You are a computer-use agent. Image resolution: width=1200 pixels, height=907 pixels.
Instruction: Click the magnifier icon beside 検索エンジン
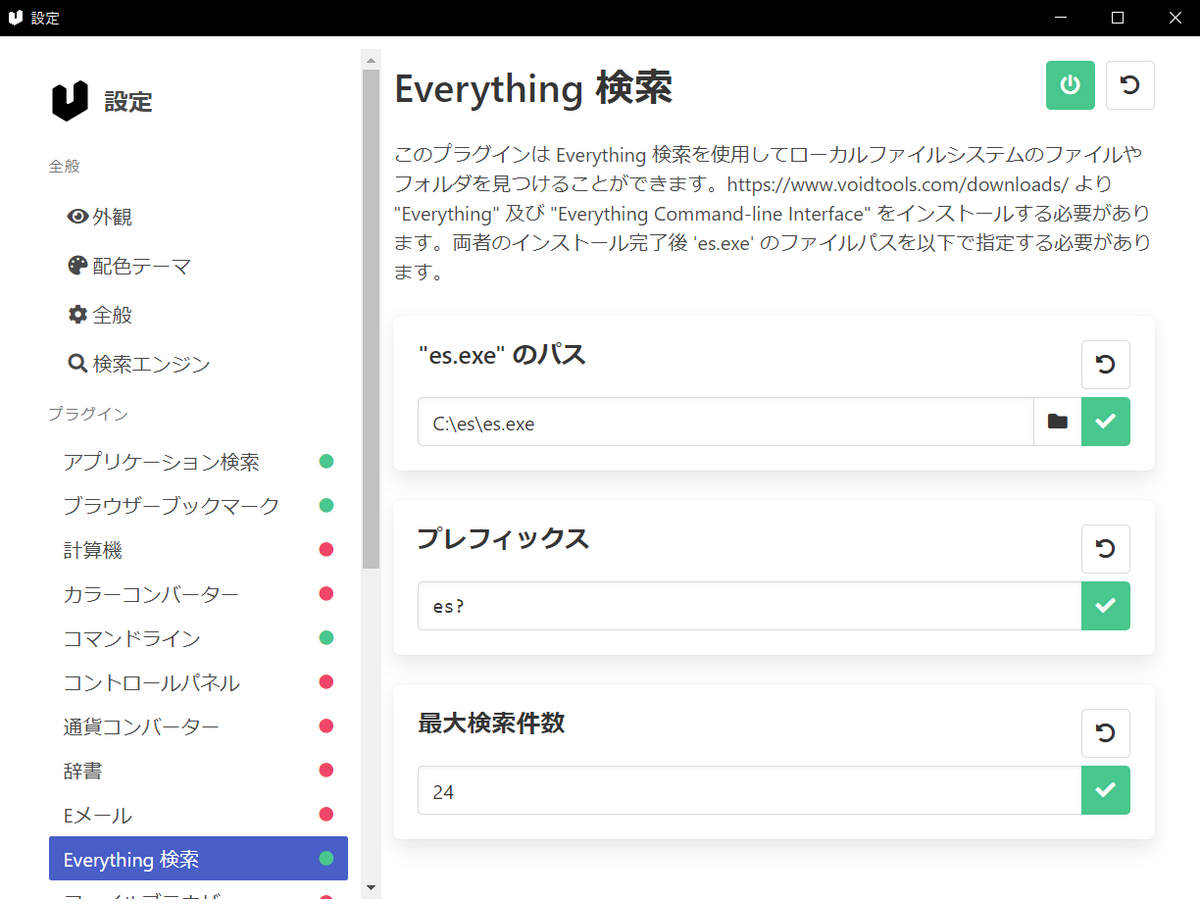coord(78,364)
